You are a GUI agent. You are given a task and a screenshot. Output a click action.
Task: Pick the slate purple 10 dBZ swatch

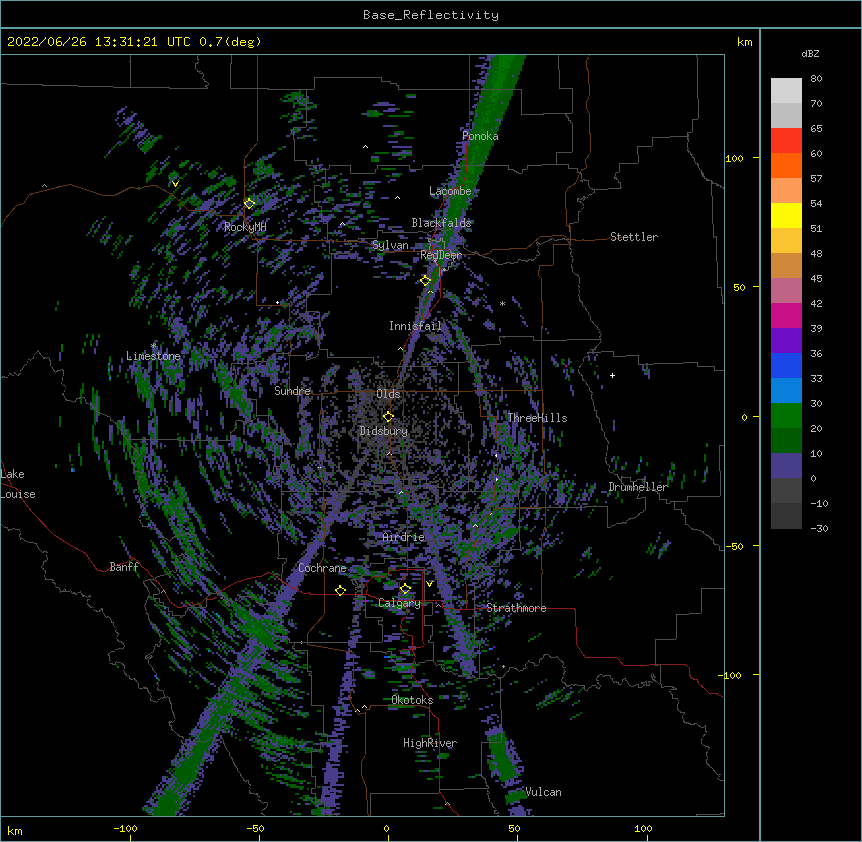[786, 466]
